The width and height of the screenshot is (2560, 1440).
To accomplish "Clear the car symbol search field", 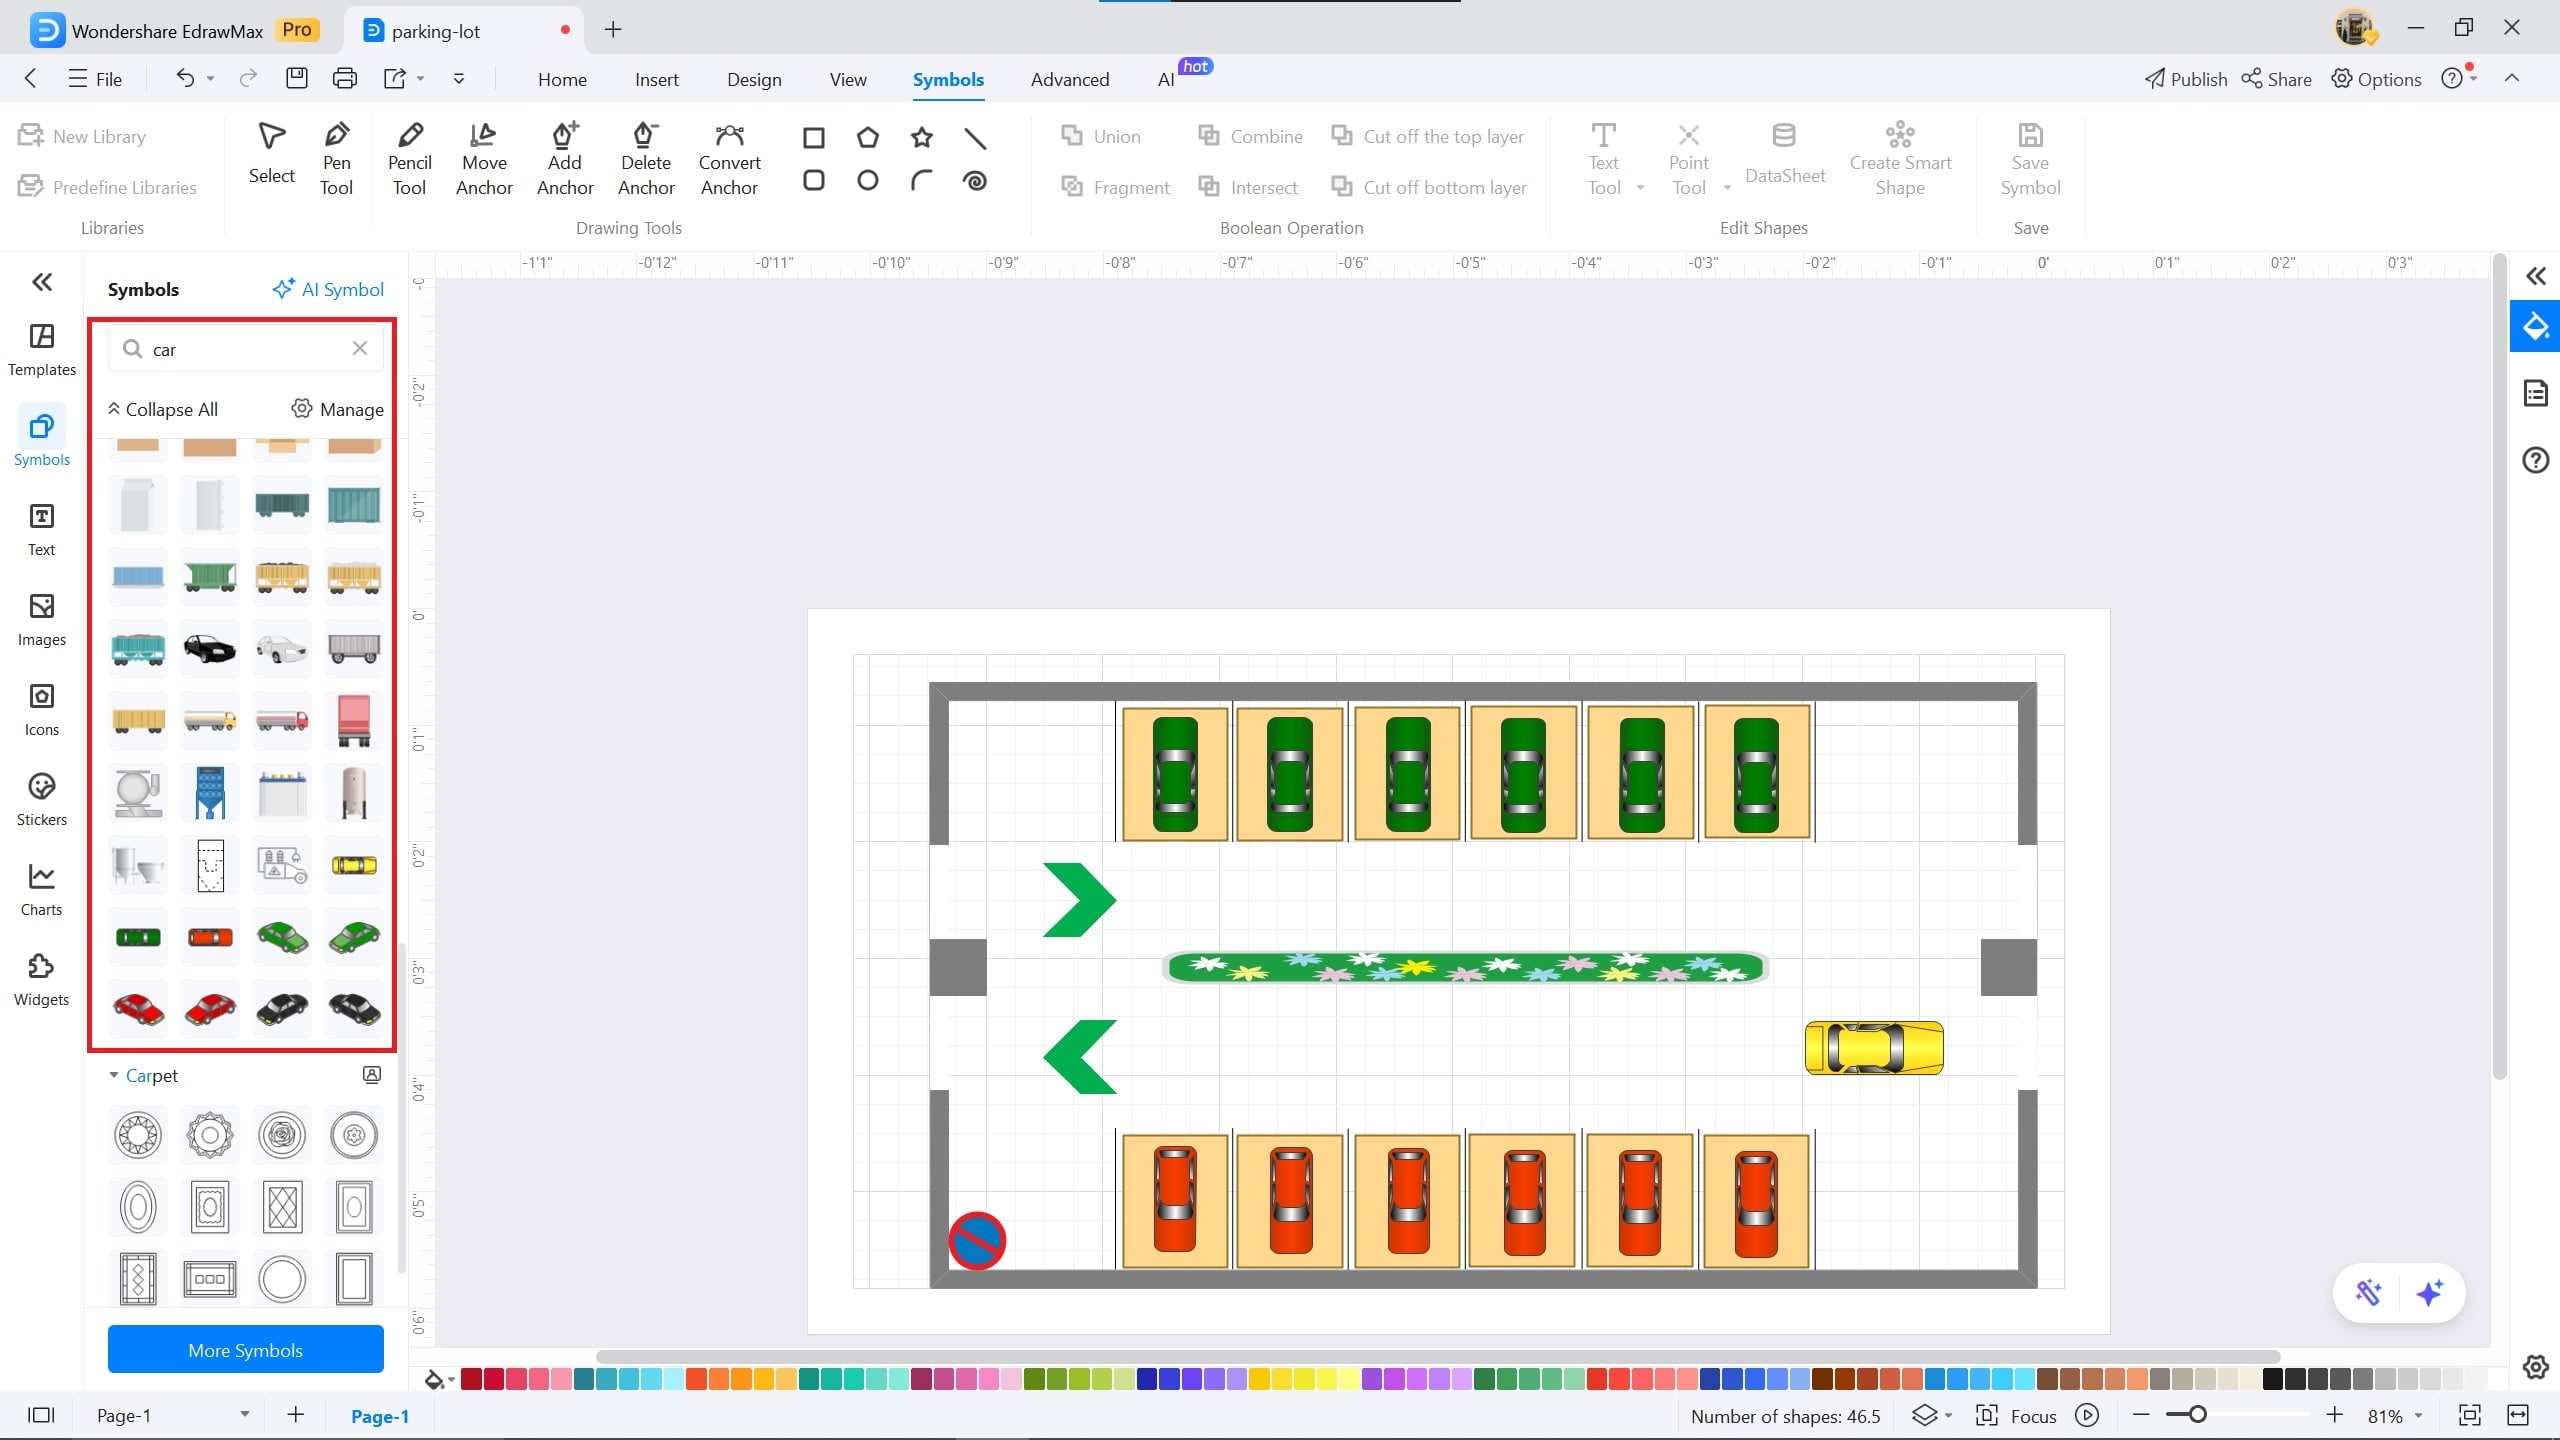I will 360,348.
